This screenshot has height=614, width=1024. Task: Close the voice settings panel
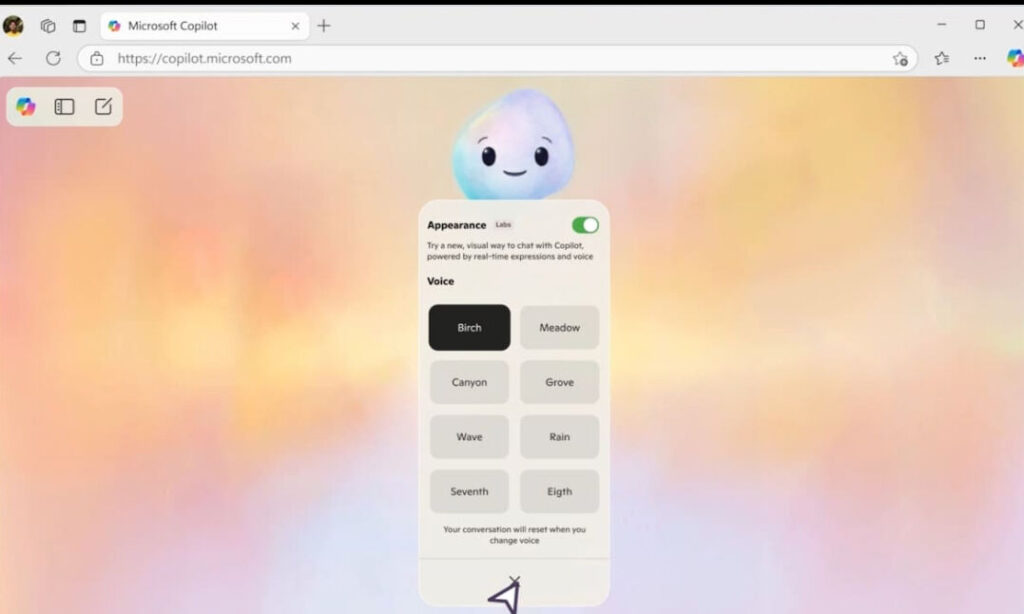click(x=514, y=580)
